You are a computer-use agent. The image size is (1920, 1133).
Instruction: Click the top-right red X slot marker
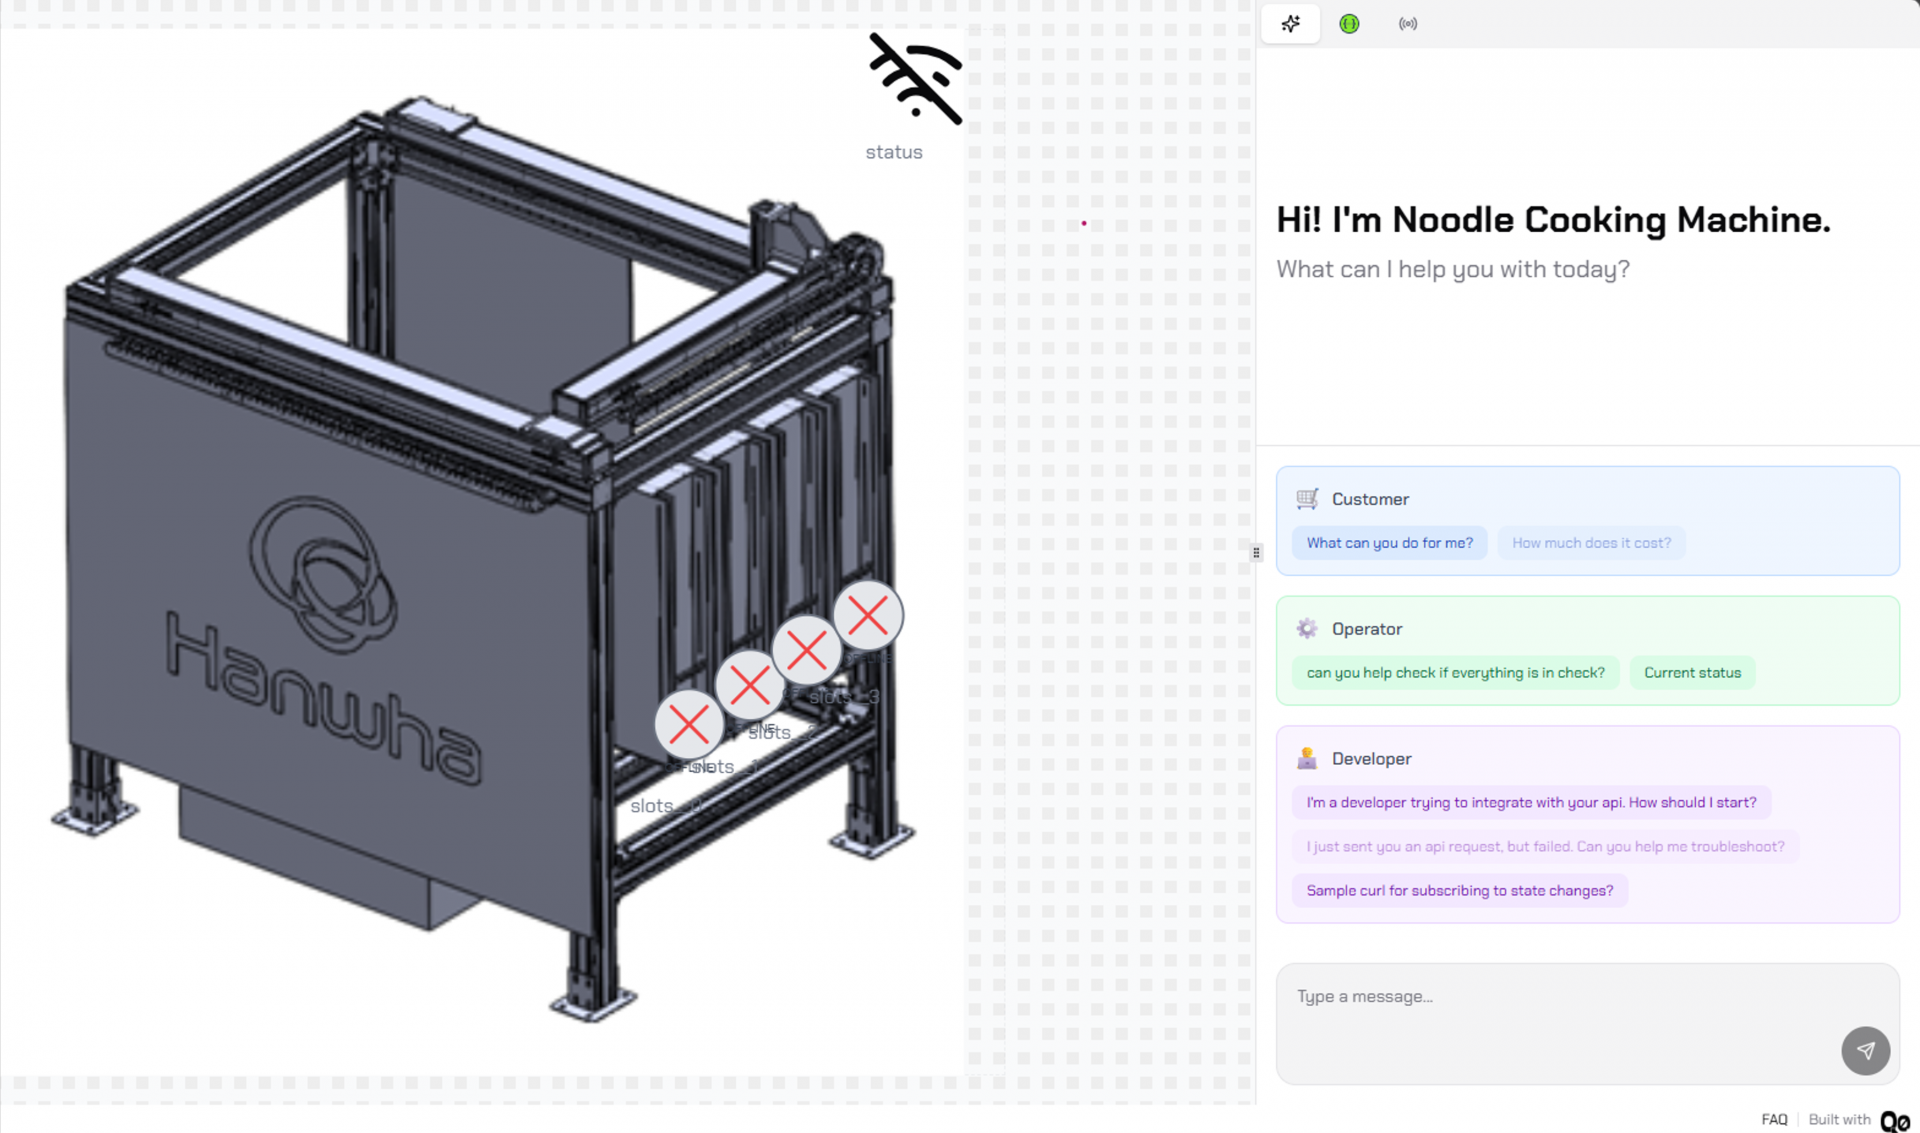[867, 615]
